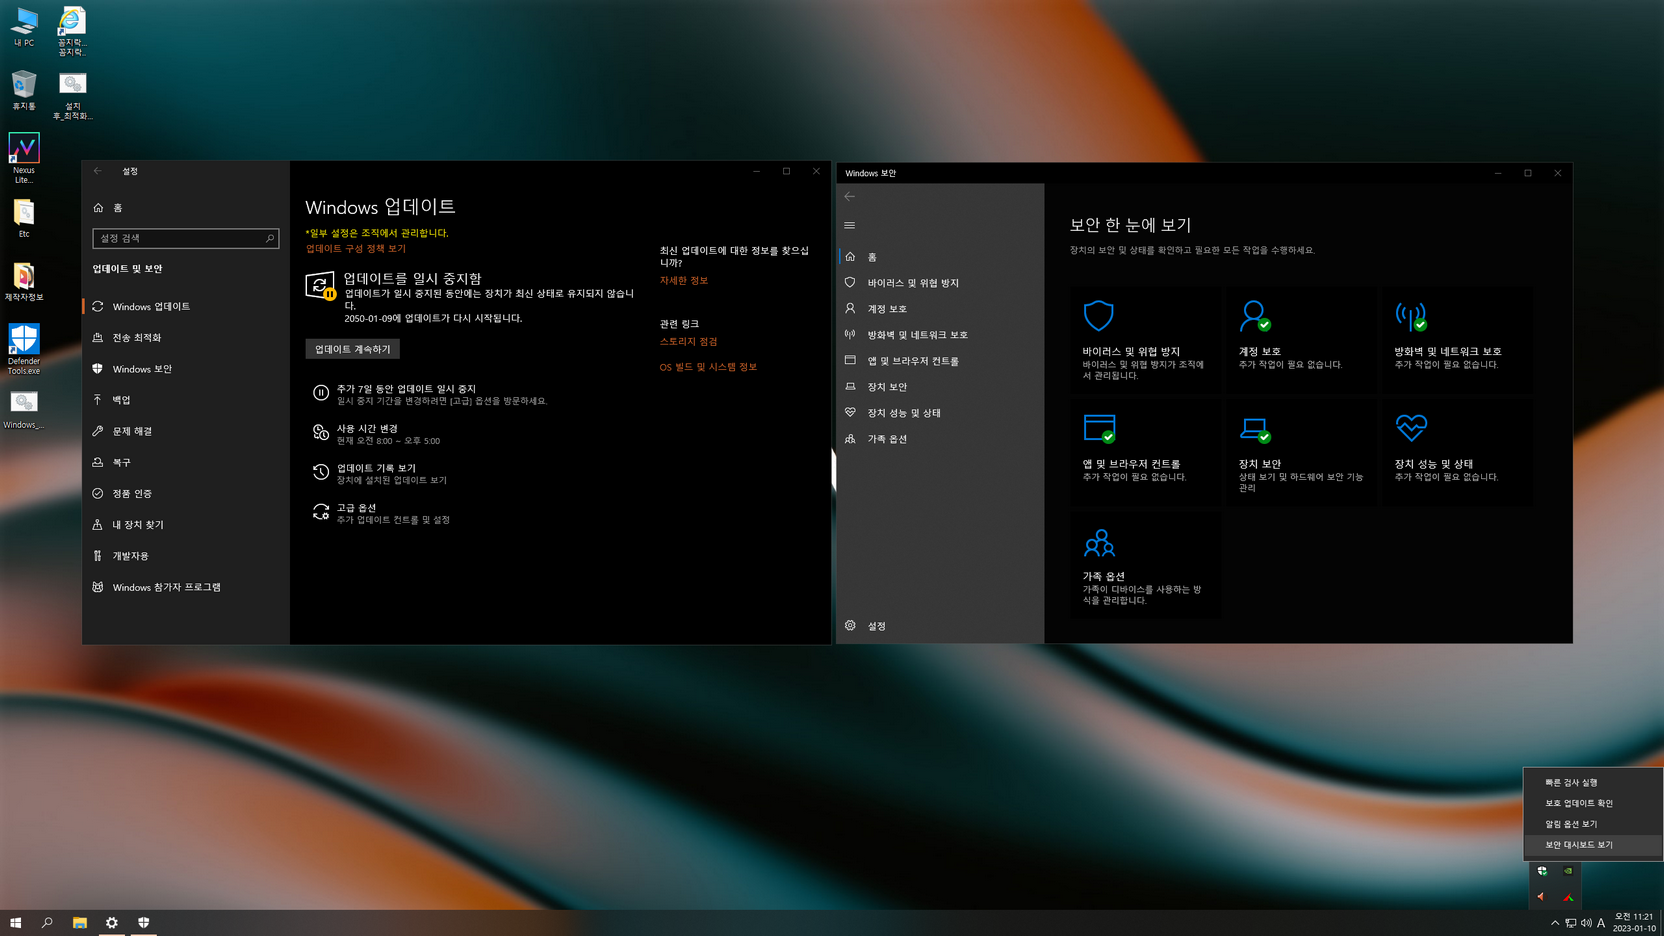Click red-green triangle icon in tray overflow
Viewport: 1664px width, 936px height.
tap(1568, 897)
